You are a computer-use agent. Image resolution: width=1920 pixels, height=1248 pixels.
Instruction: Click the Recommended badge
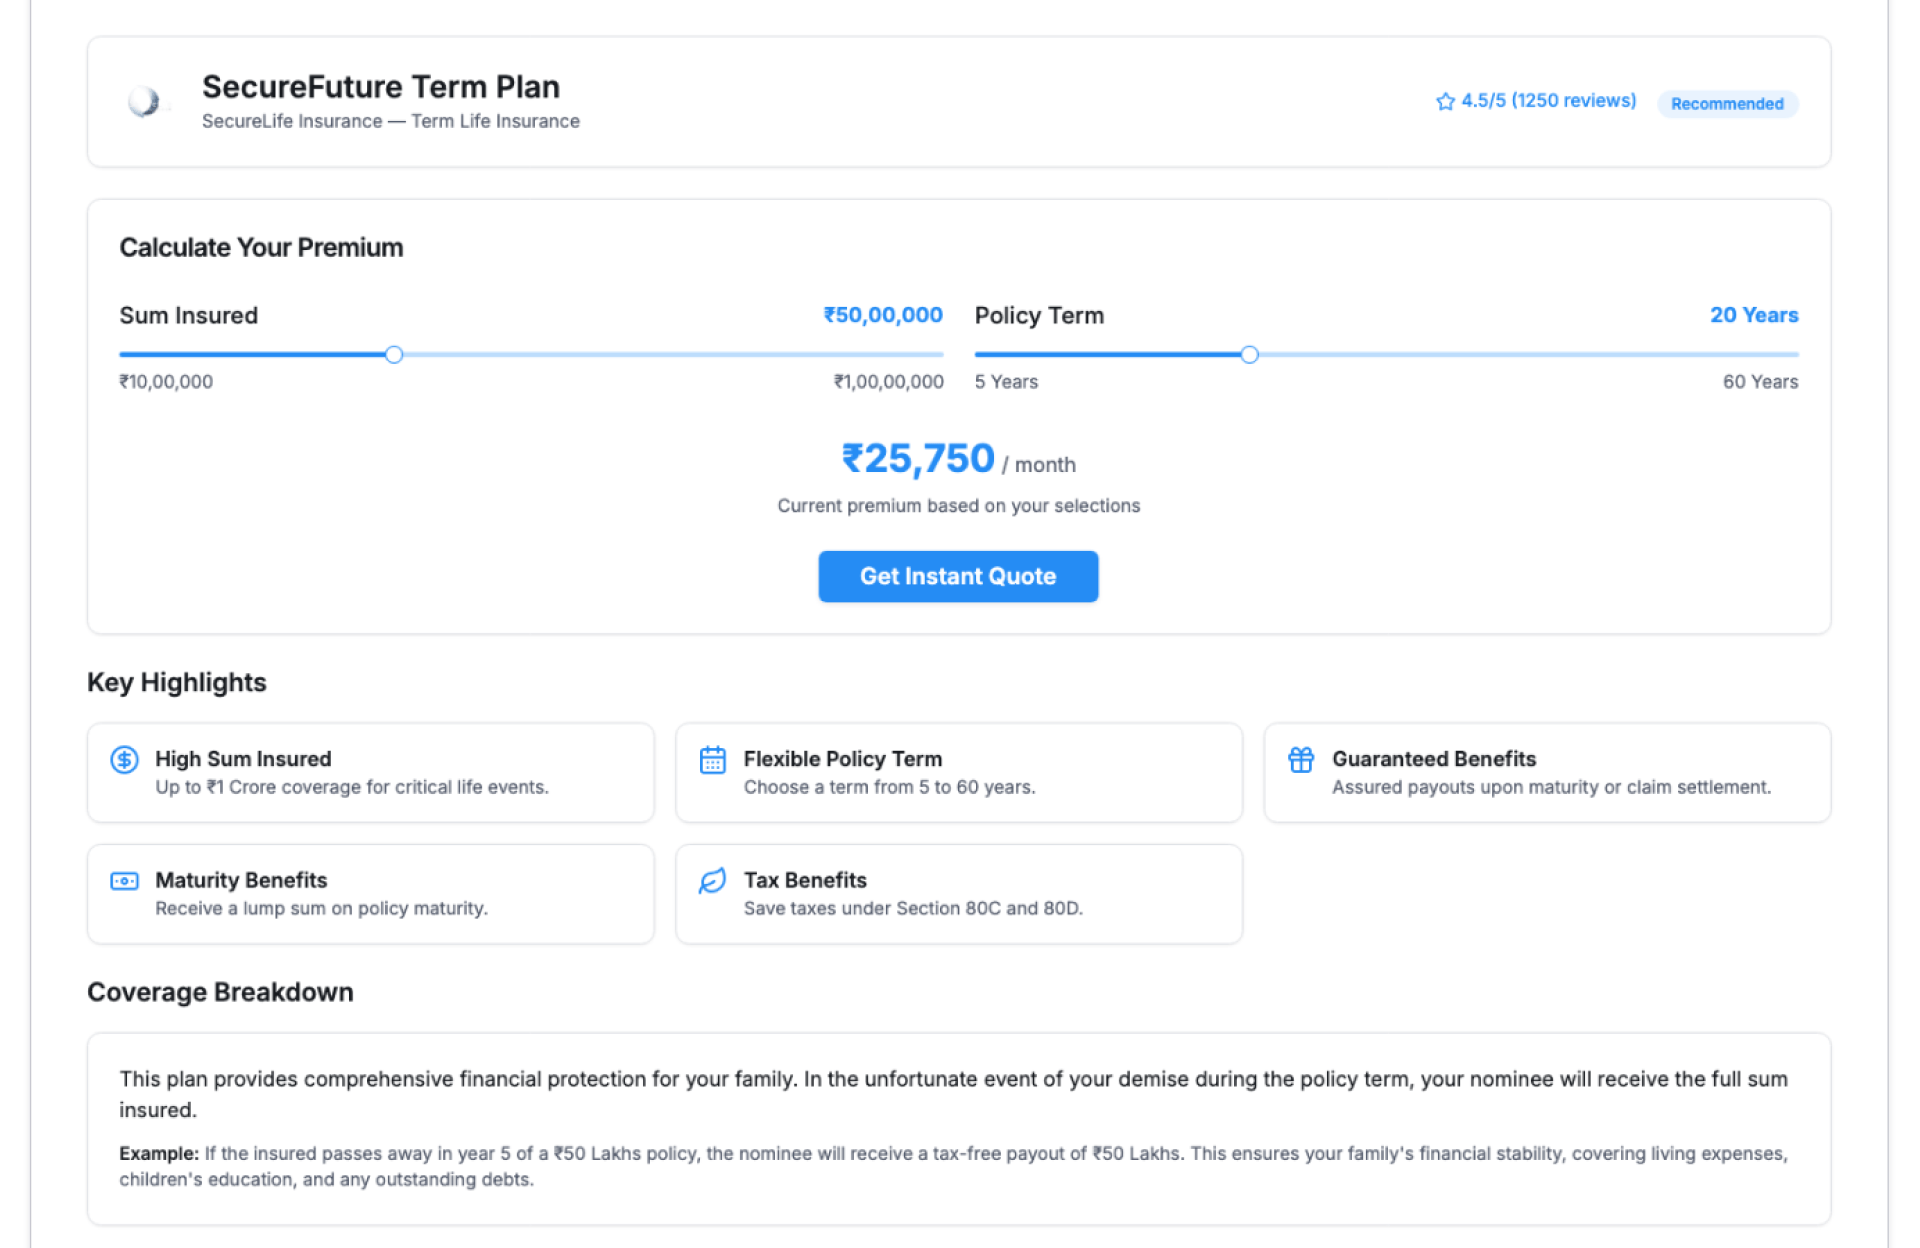(1726, 104)
